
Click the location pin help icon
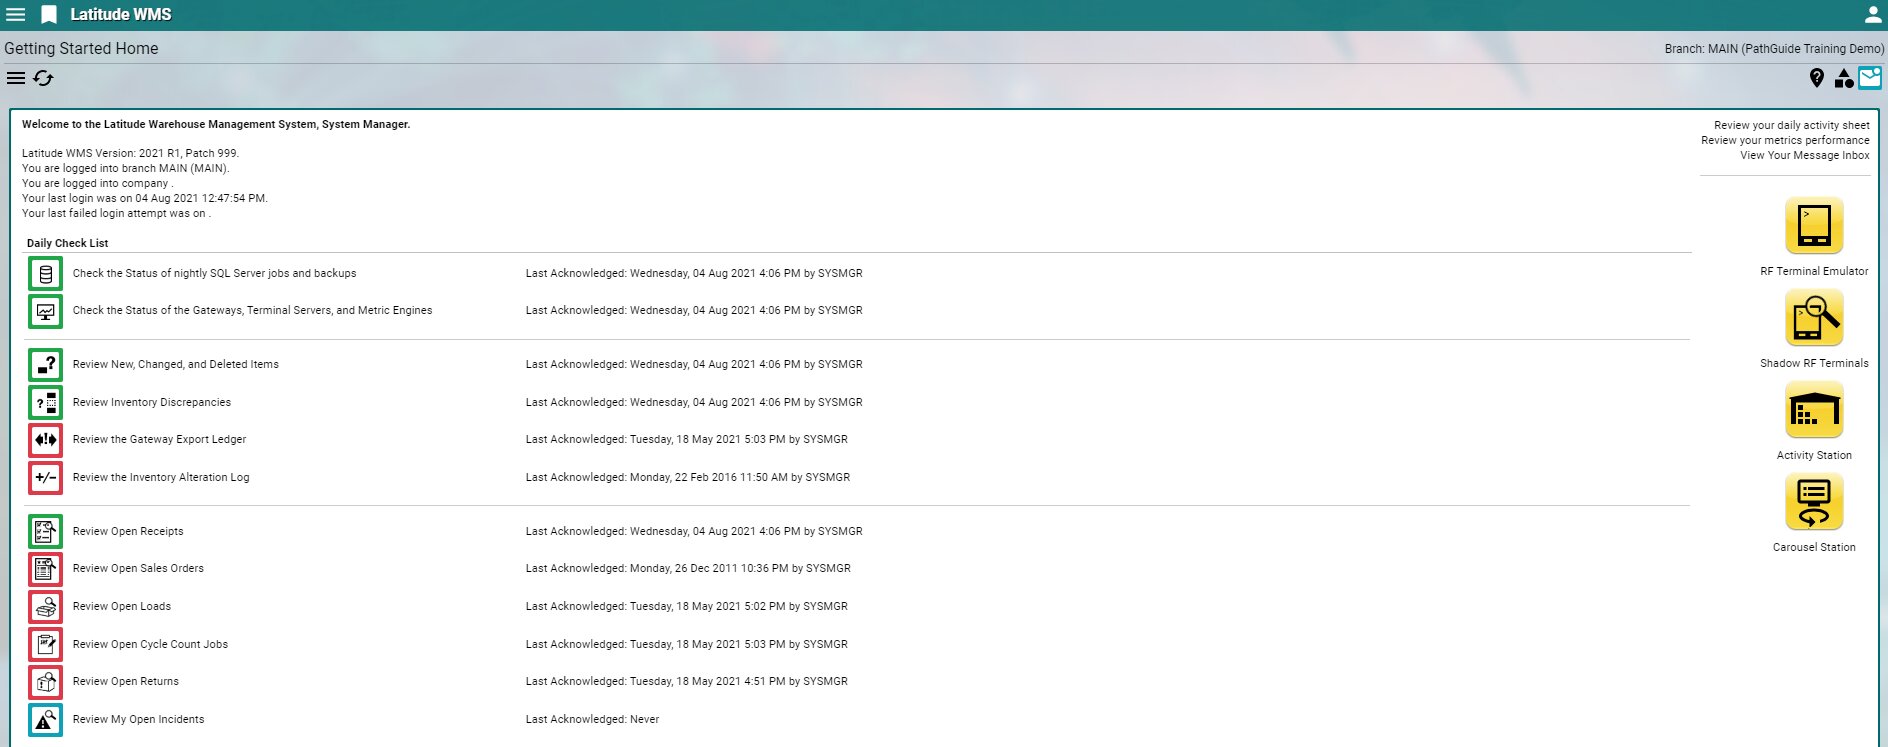[1817, 78]
